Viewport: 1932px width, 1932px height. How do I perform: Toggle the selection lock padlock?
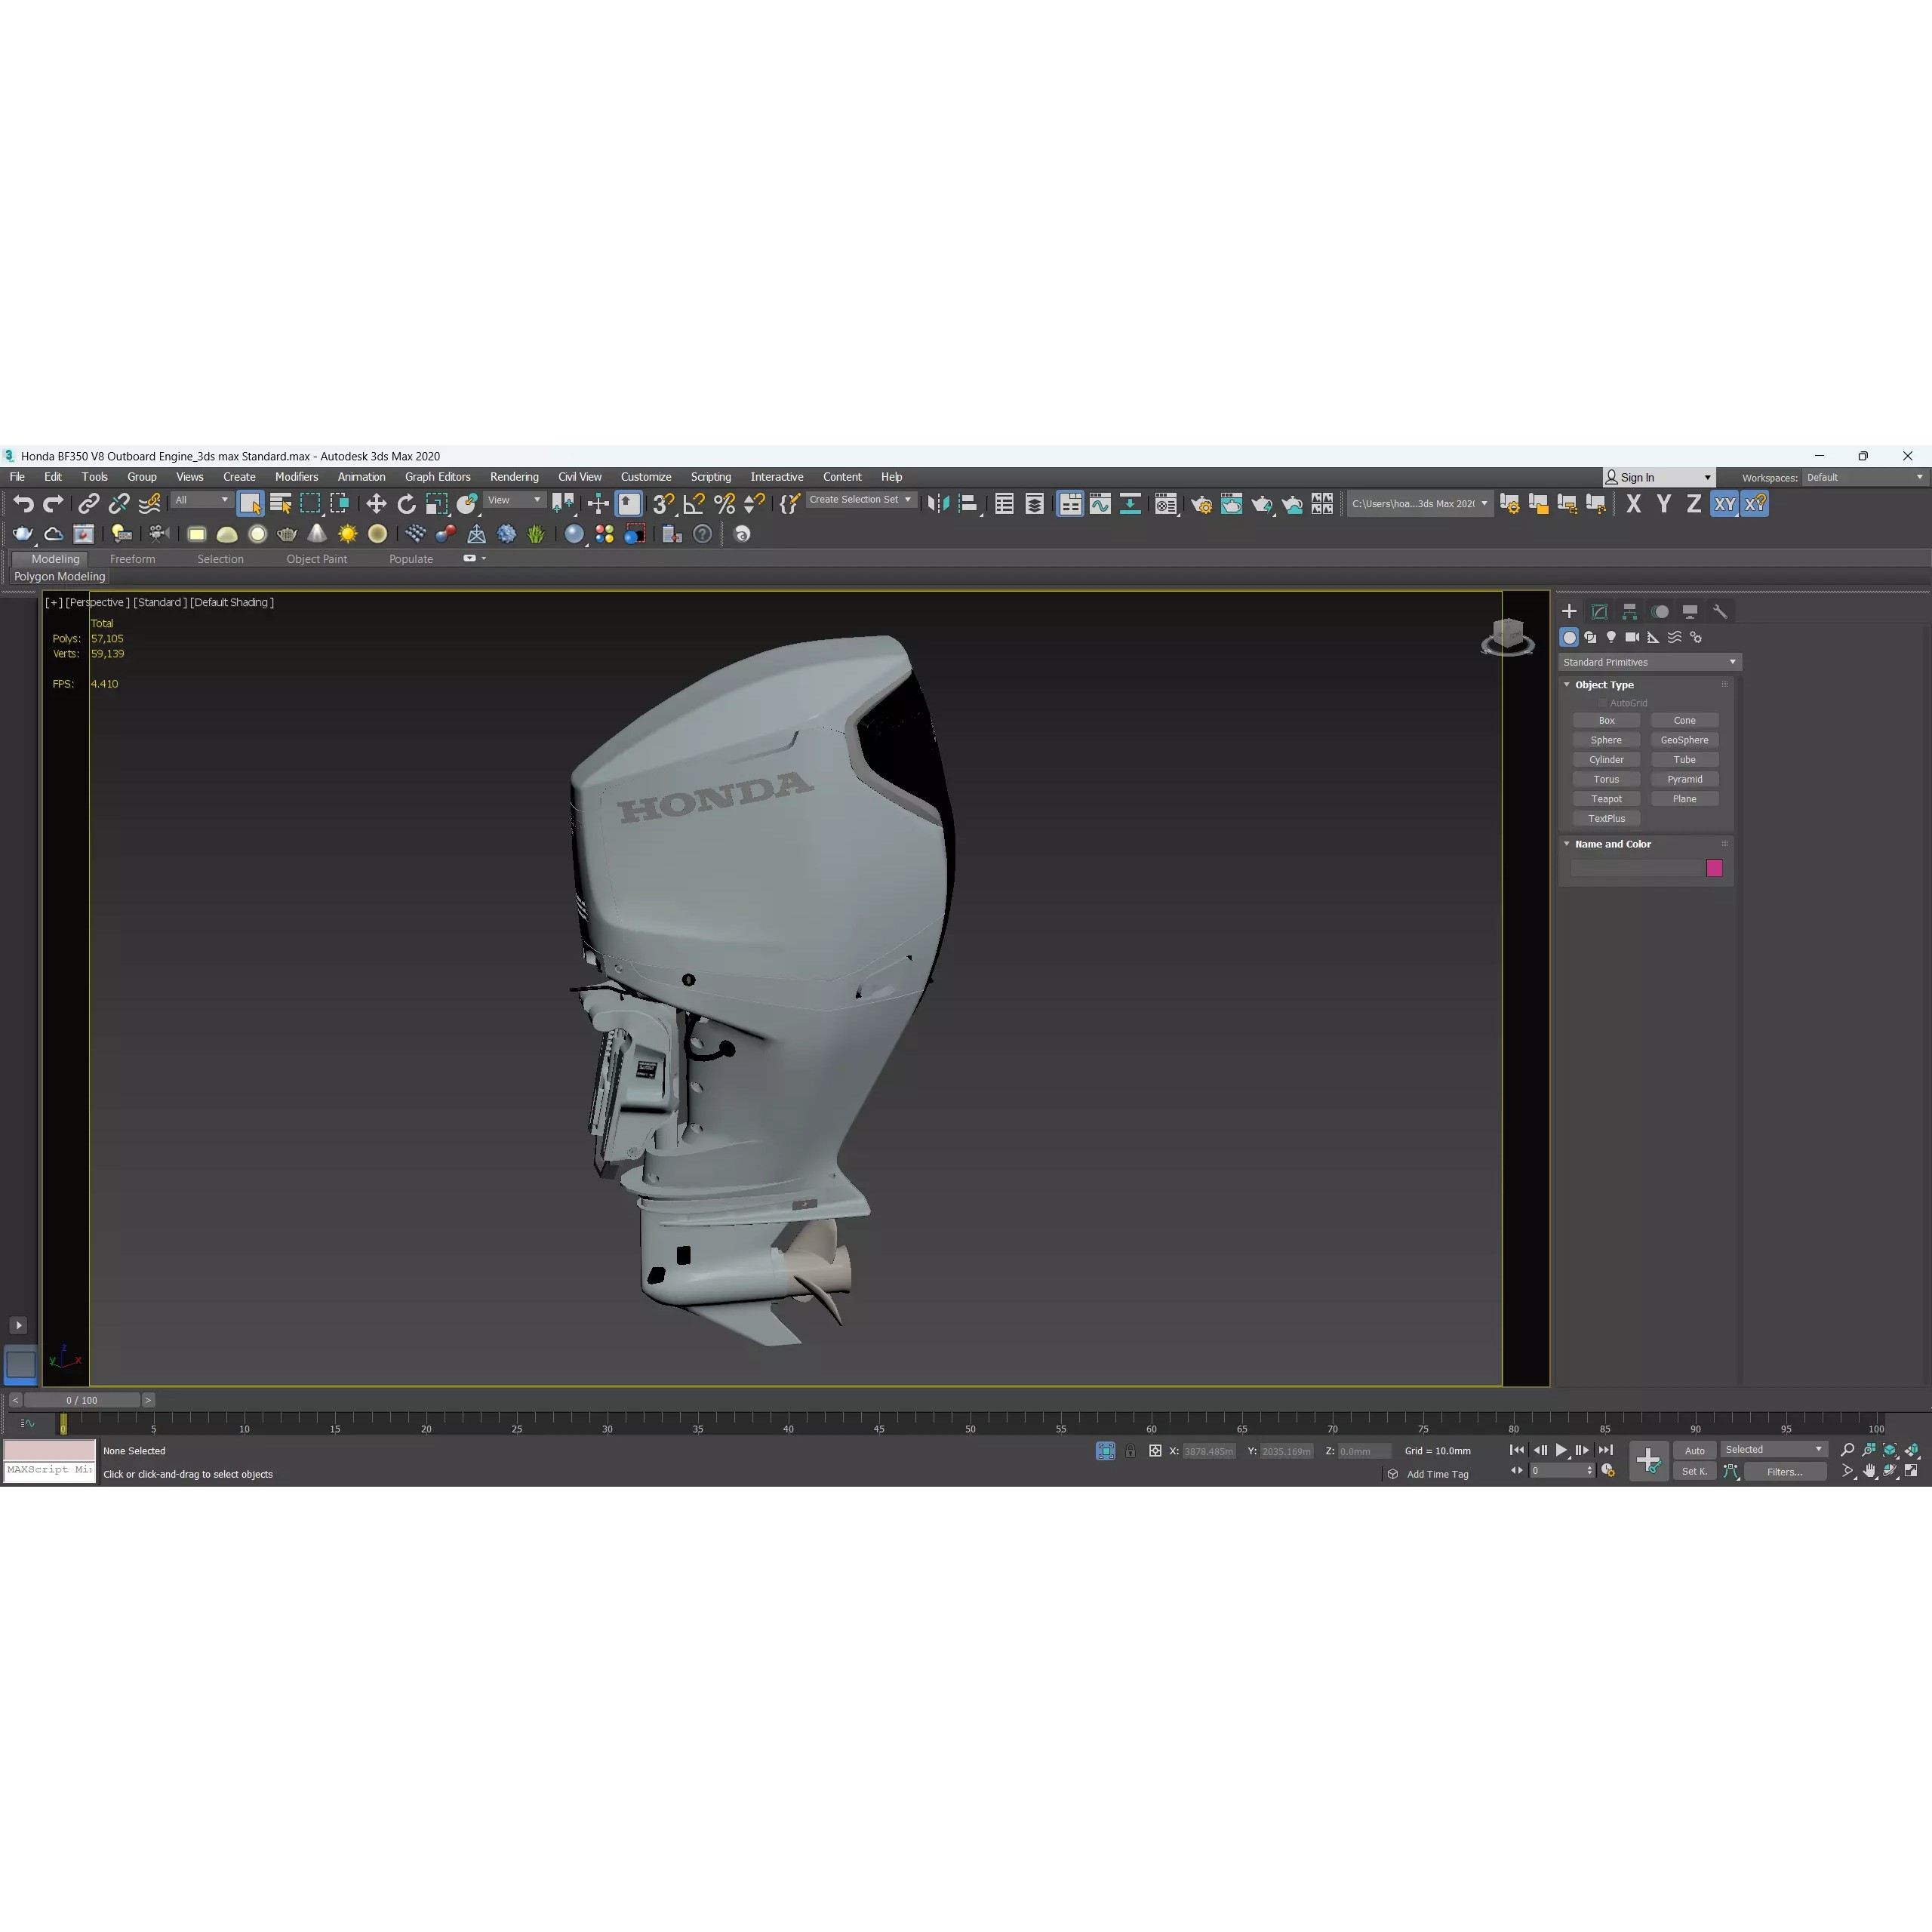pos(1131,1451)
